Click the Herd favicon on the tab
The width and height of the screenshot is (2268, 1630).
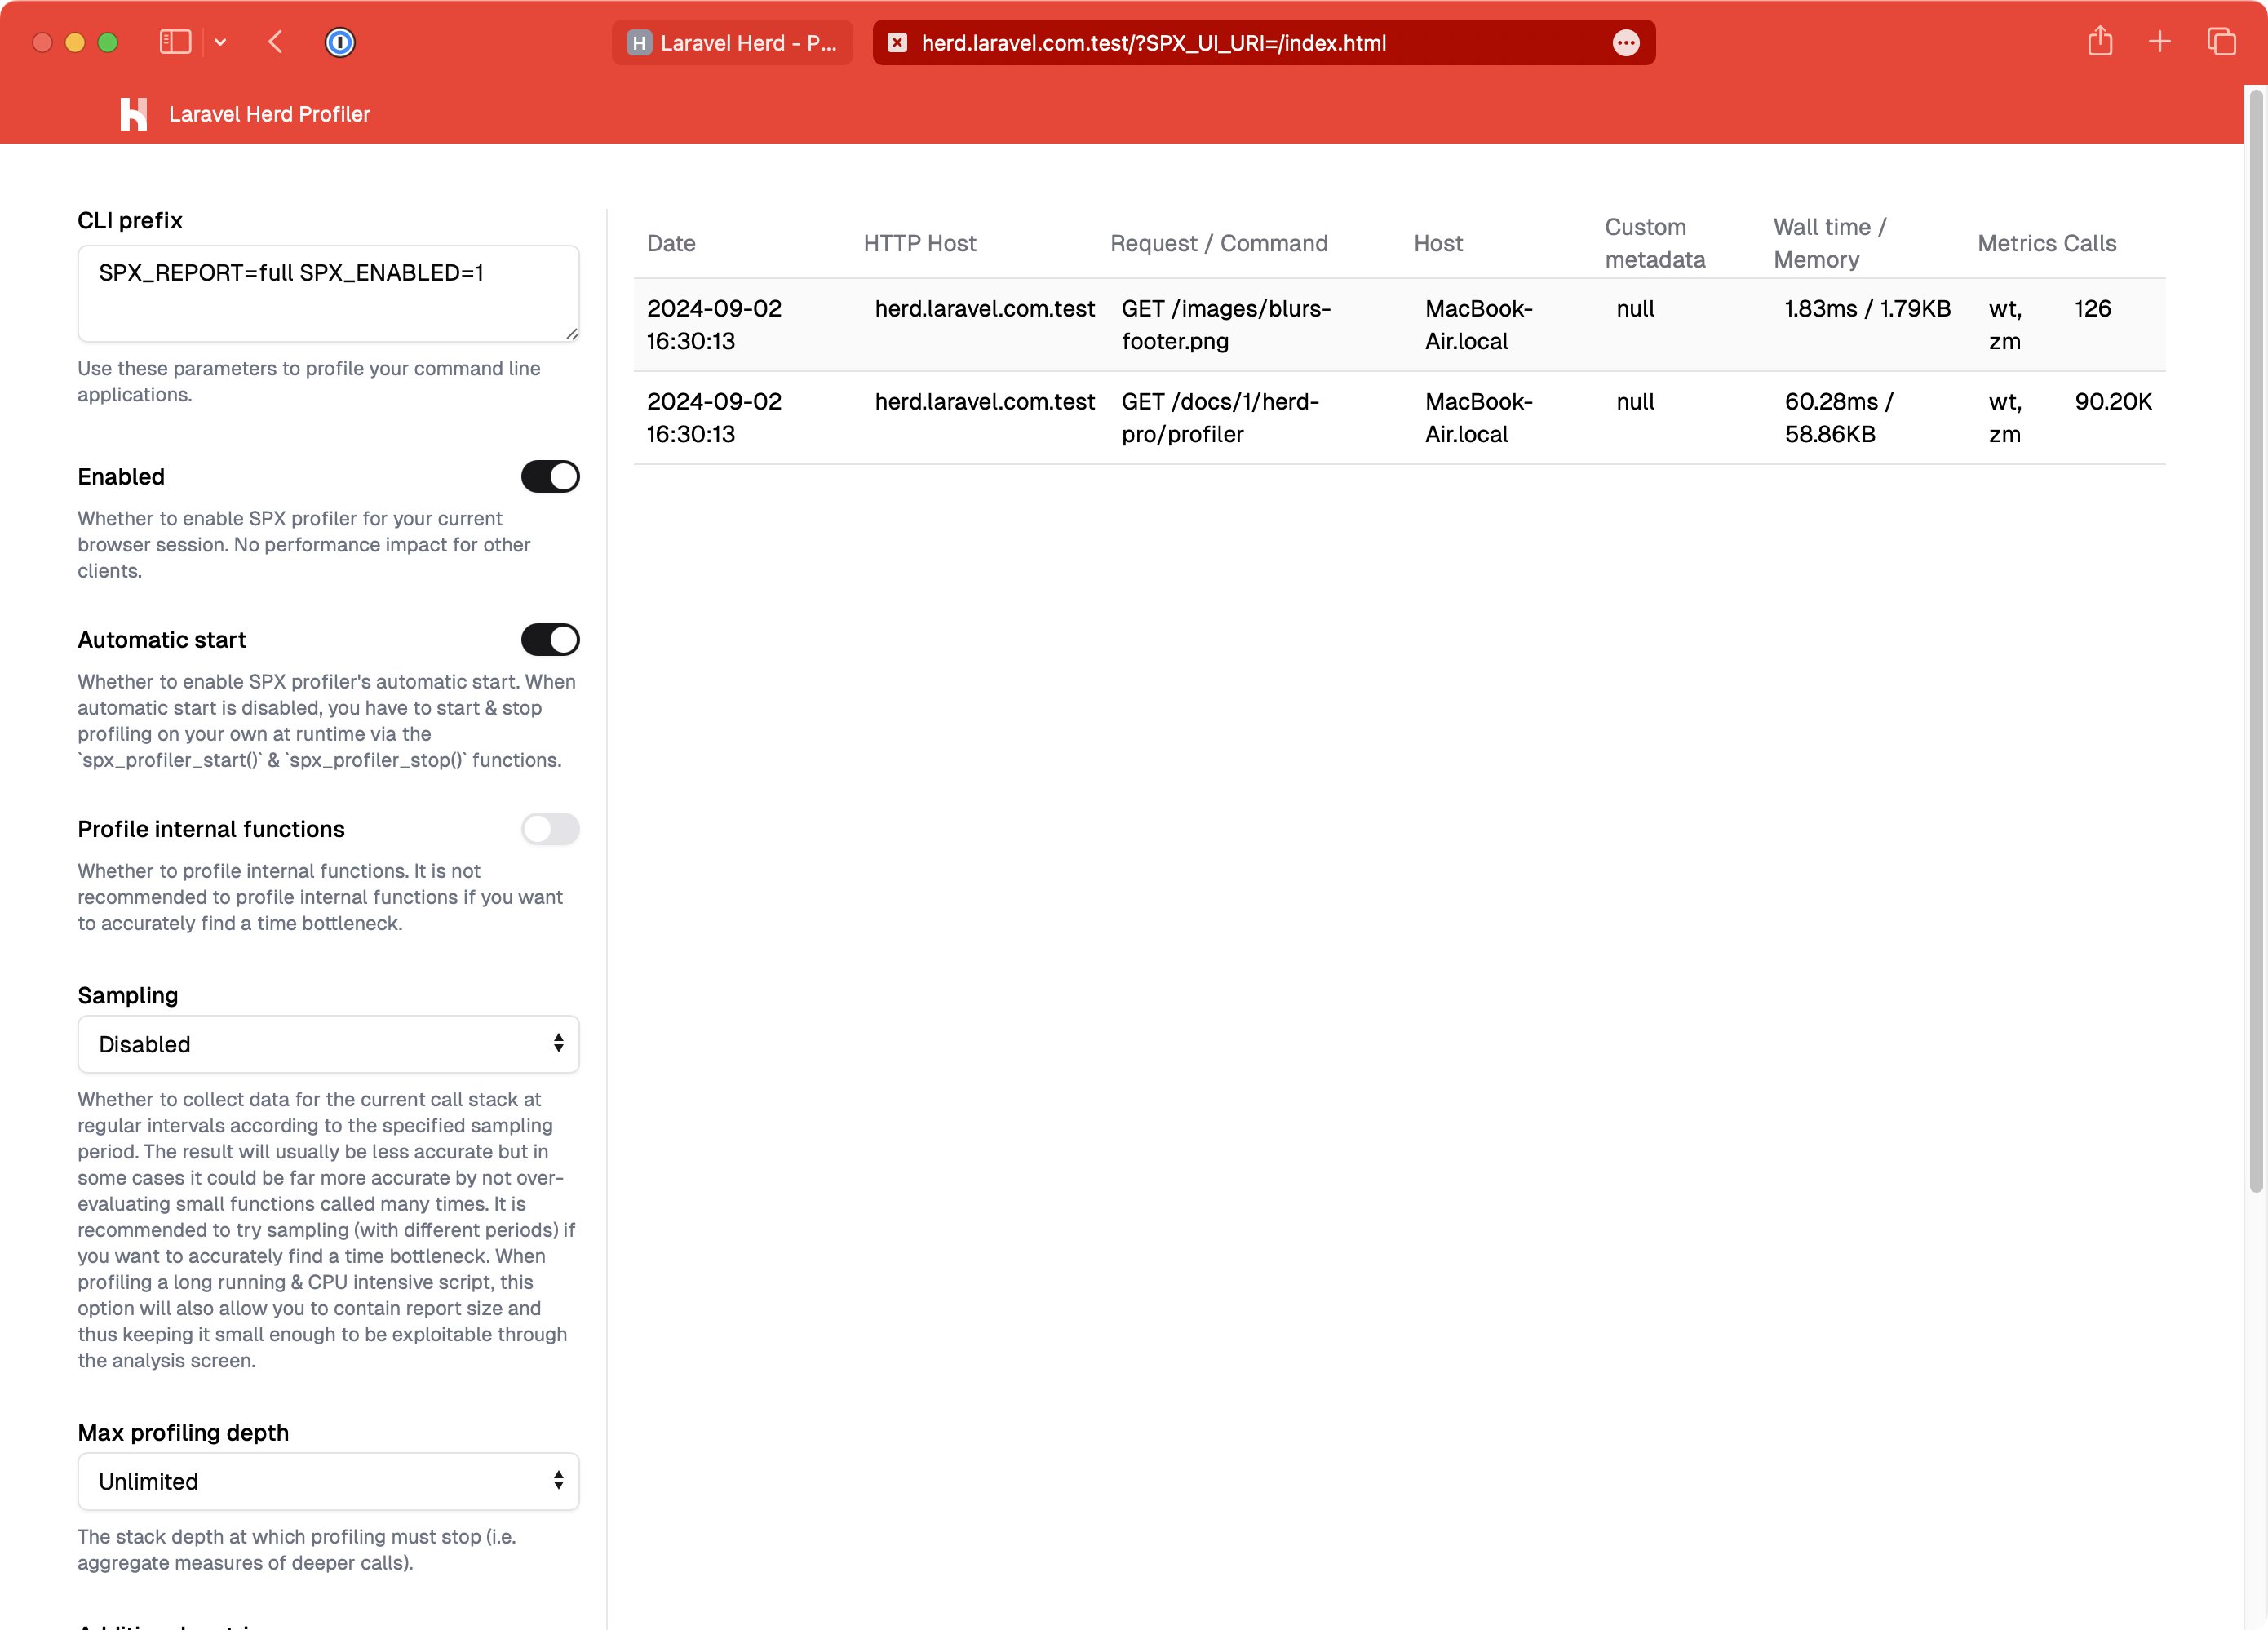click(641, 42)
